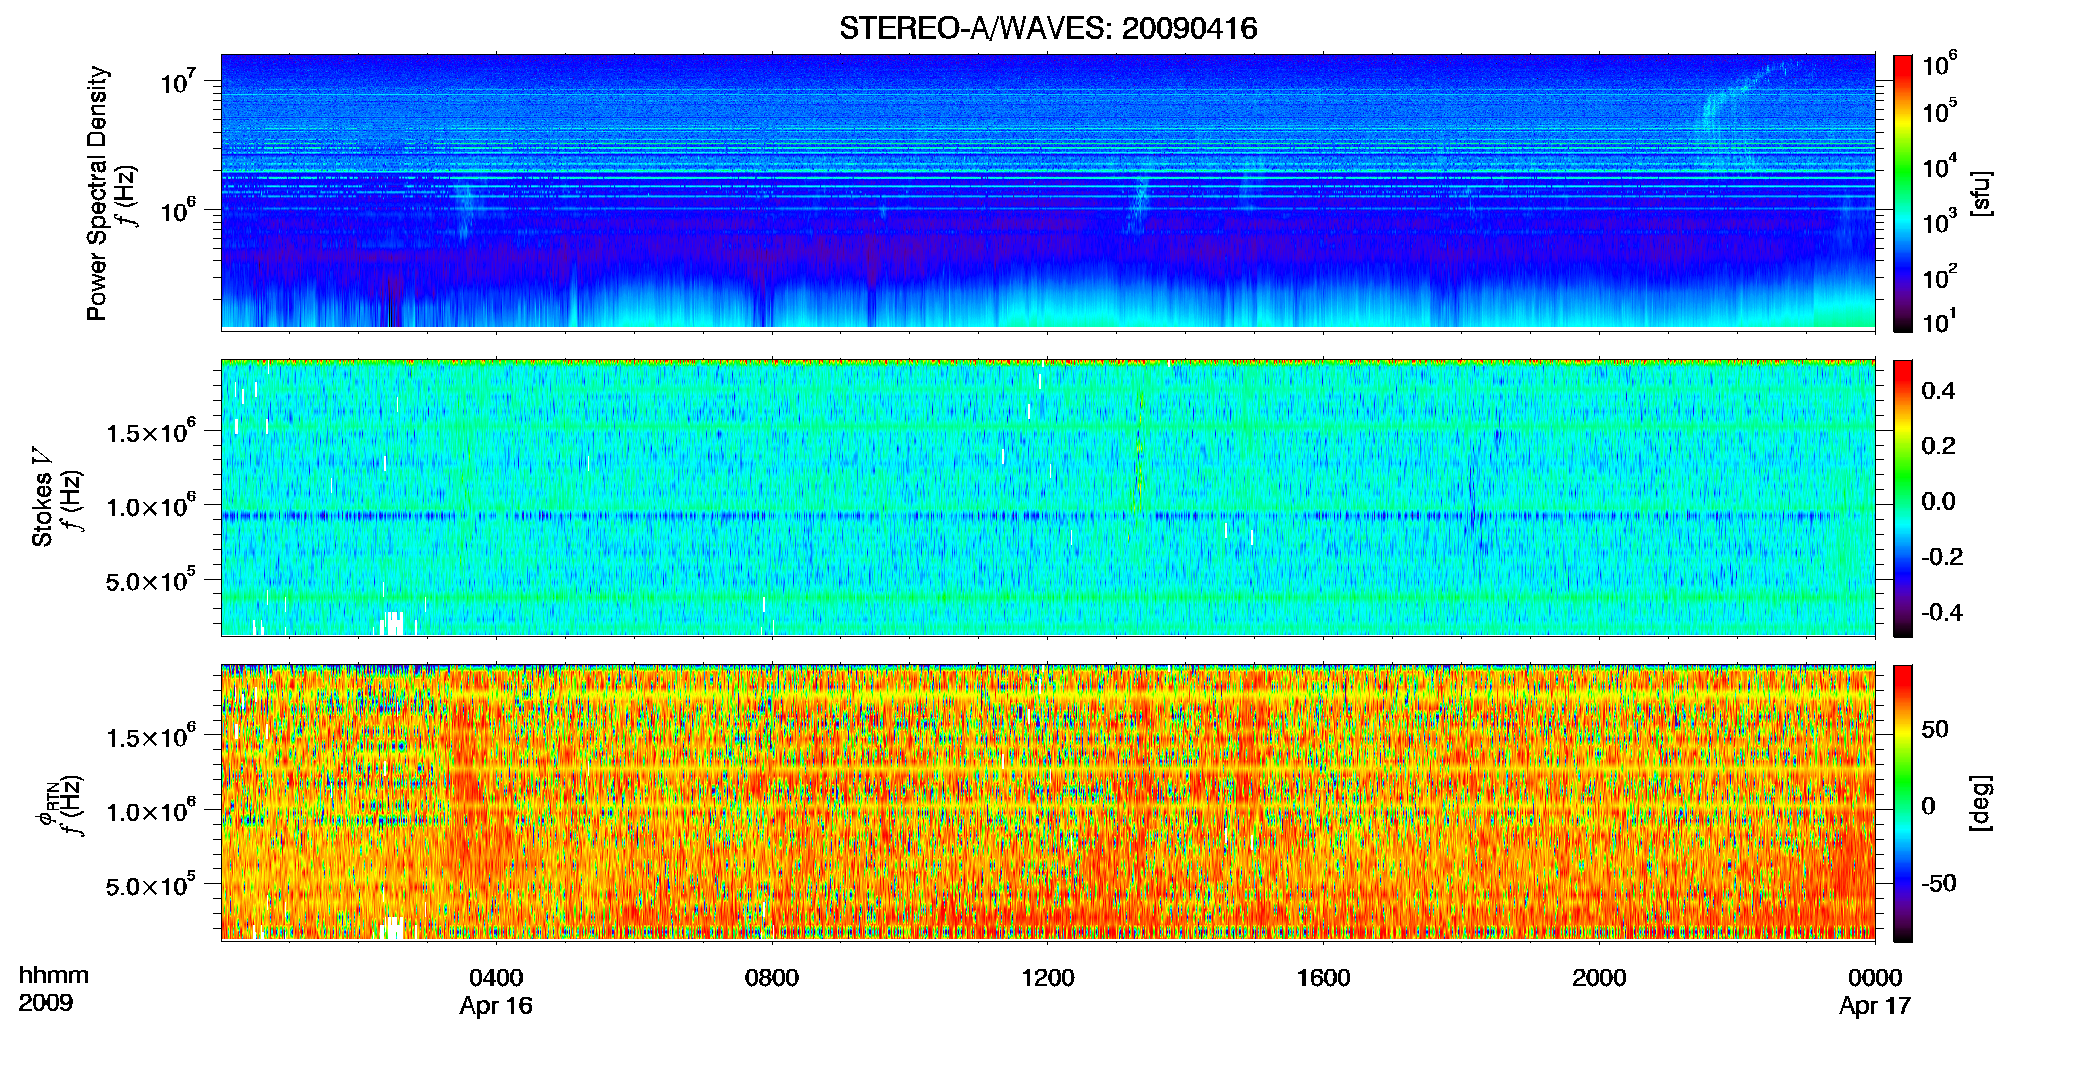Image resolution: width=2096 pixels, height=1080 pixels.
Task: Click the "Apr 17" date label
Action: click(x=1875, y=1006)
